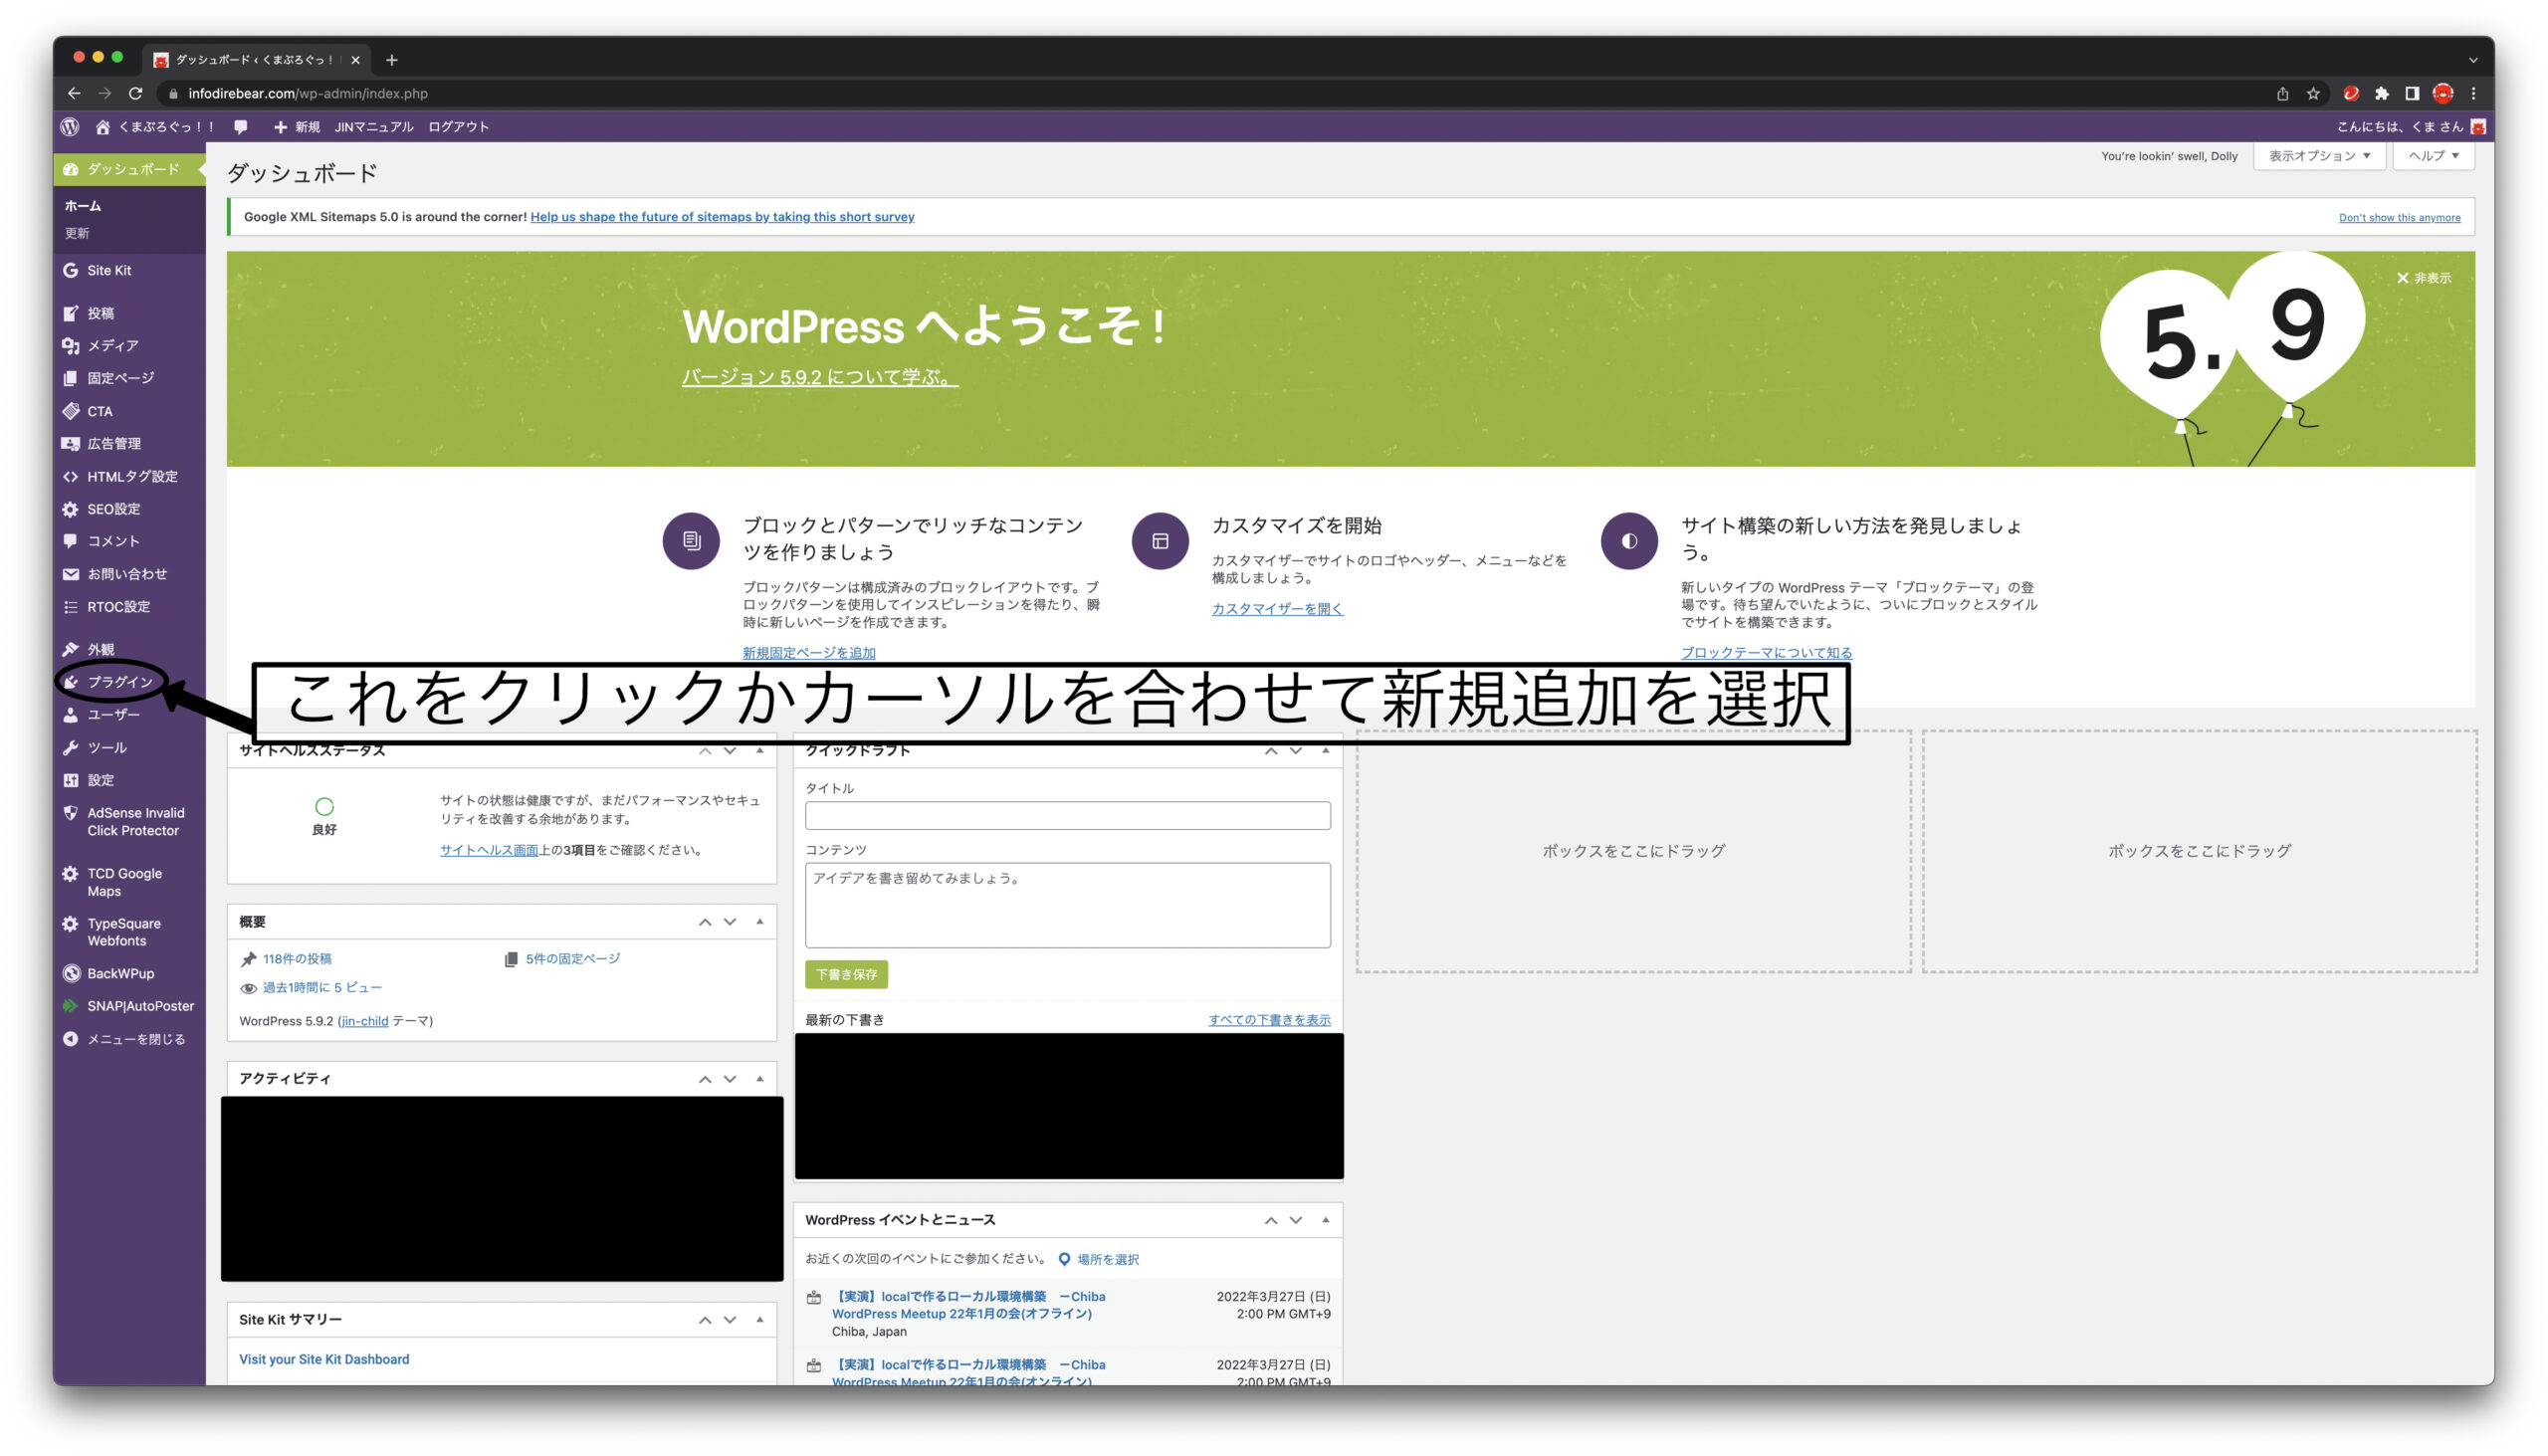Move 概要 panel down with chevron

point(730,922)
